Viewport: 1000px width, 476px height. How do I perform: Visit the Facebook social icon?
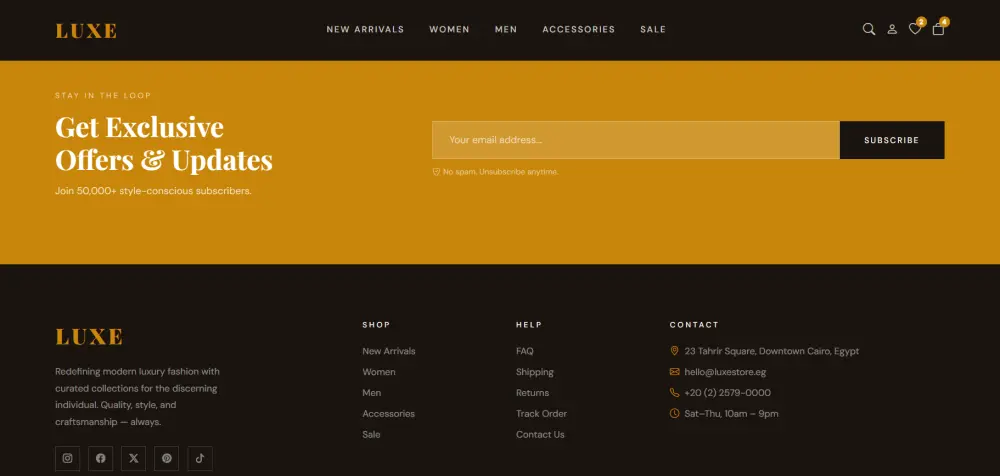(101, 458)
